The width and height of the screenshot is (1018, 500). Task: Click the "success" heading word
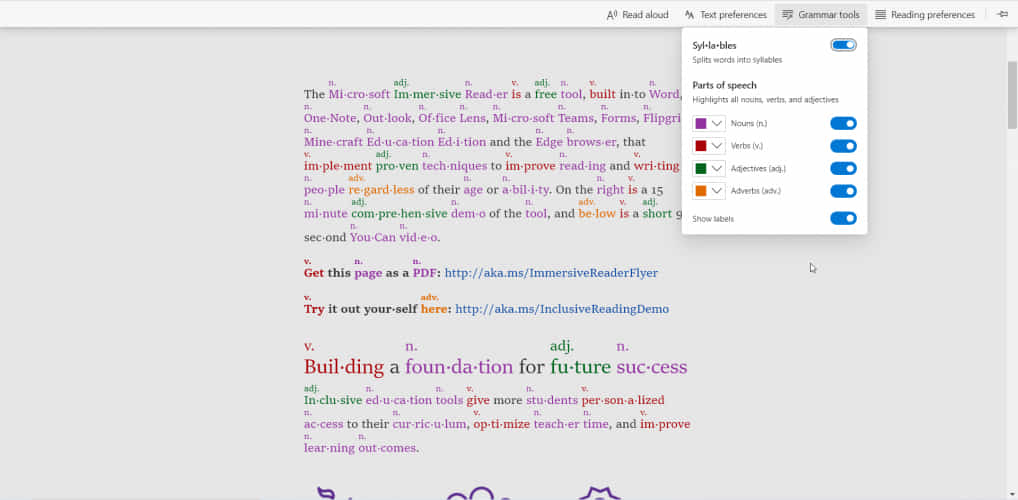652,367
